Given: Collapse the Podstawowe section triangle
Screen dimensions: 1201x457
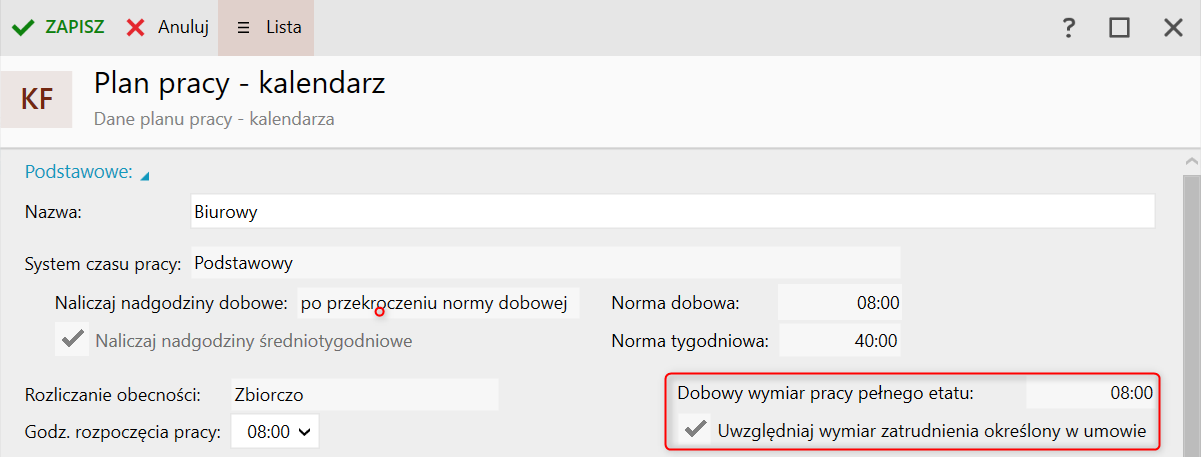Looking at the screenshot, I should (x=145, y=176).
